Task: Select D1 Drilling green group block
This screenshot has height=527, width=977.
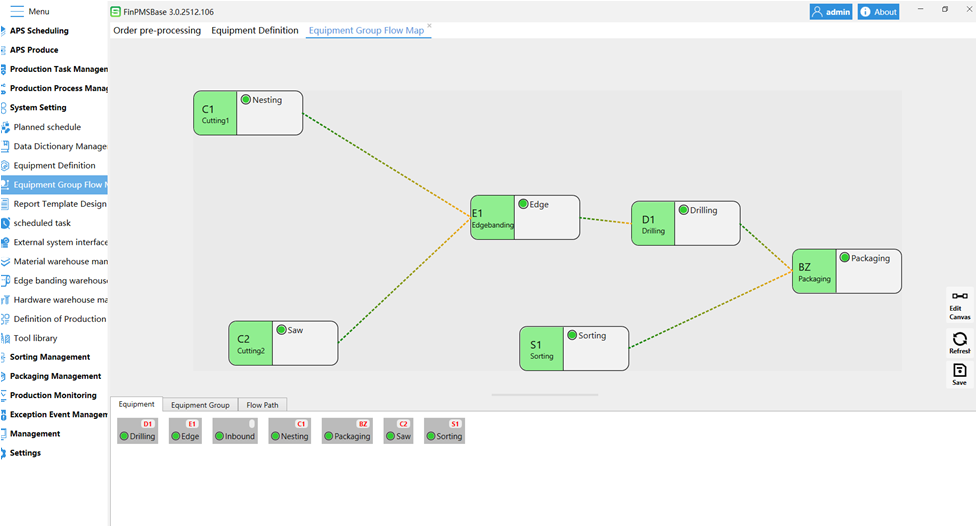Action: pyautogui.click(x=653, y=223)
